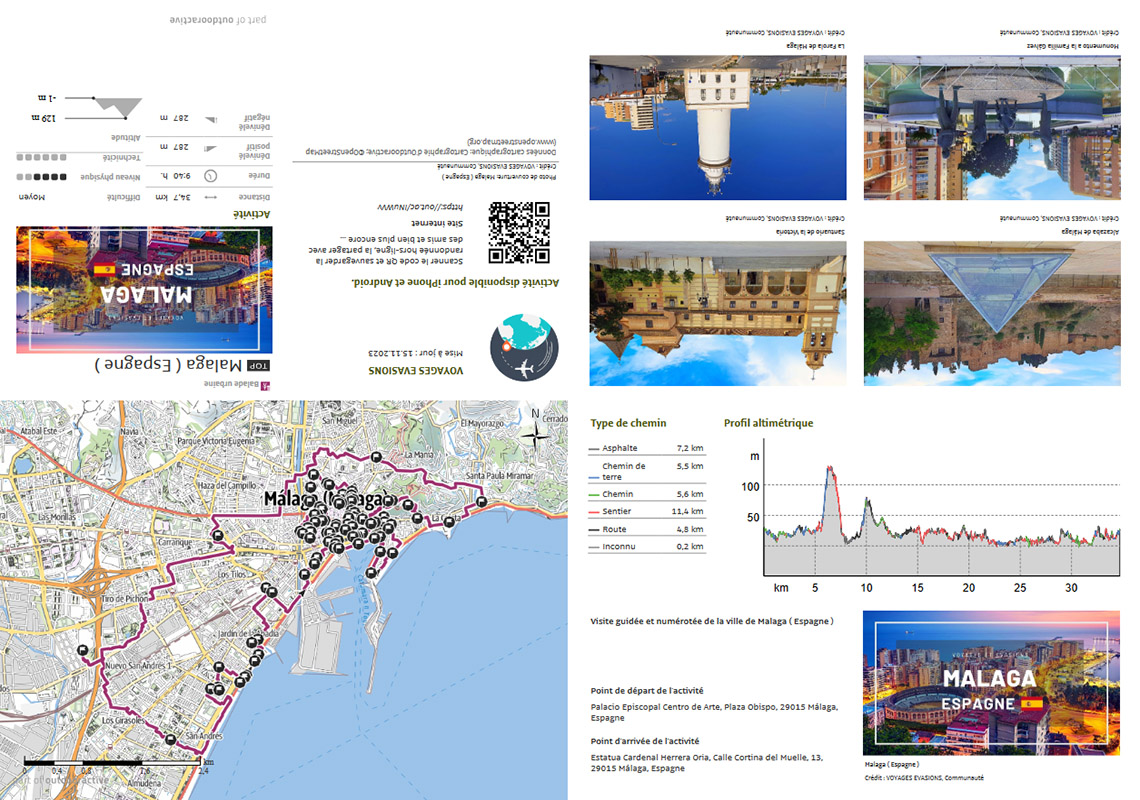Click the map flag marker near Santa Paula Miramar
Screen dimensions: 1140x800
(482, 502)
